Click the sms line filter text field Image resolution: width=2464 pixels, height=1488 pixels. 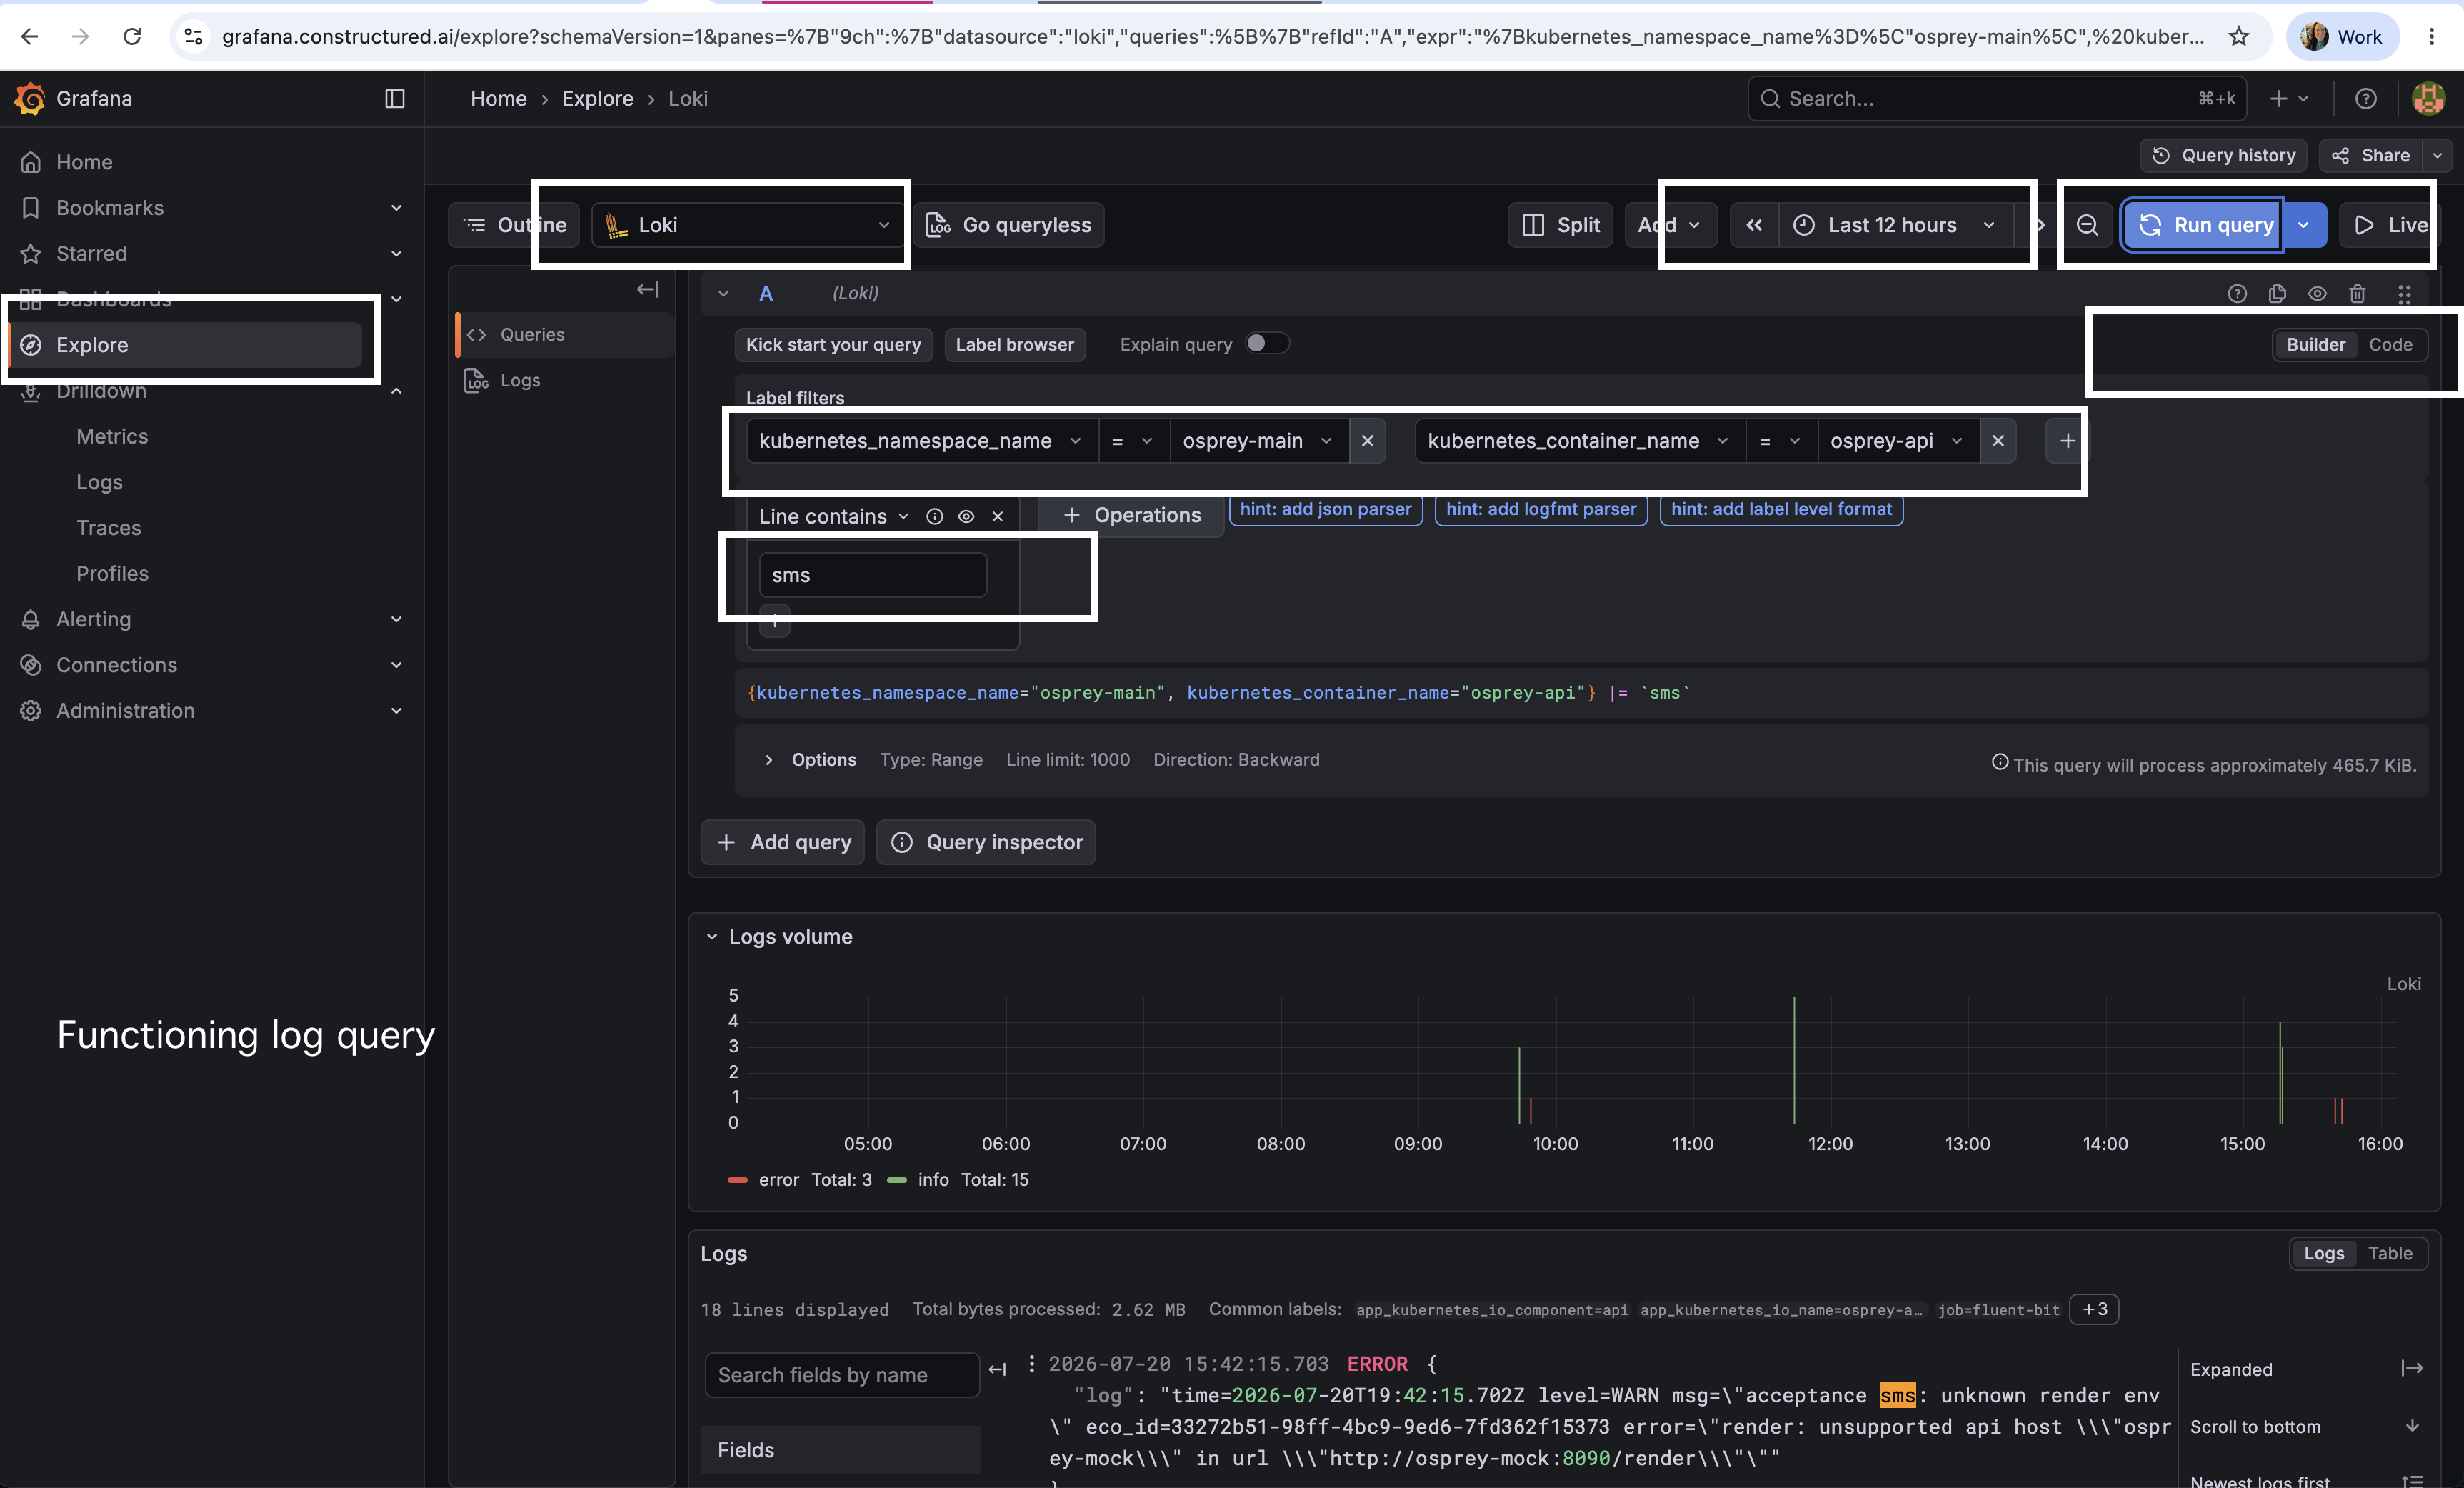(873, 575)
